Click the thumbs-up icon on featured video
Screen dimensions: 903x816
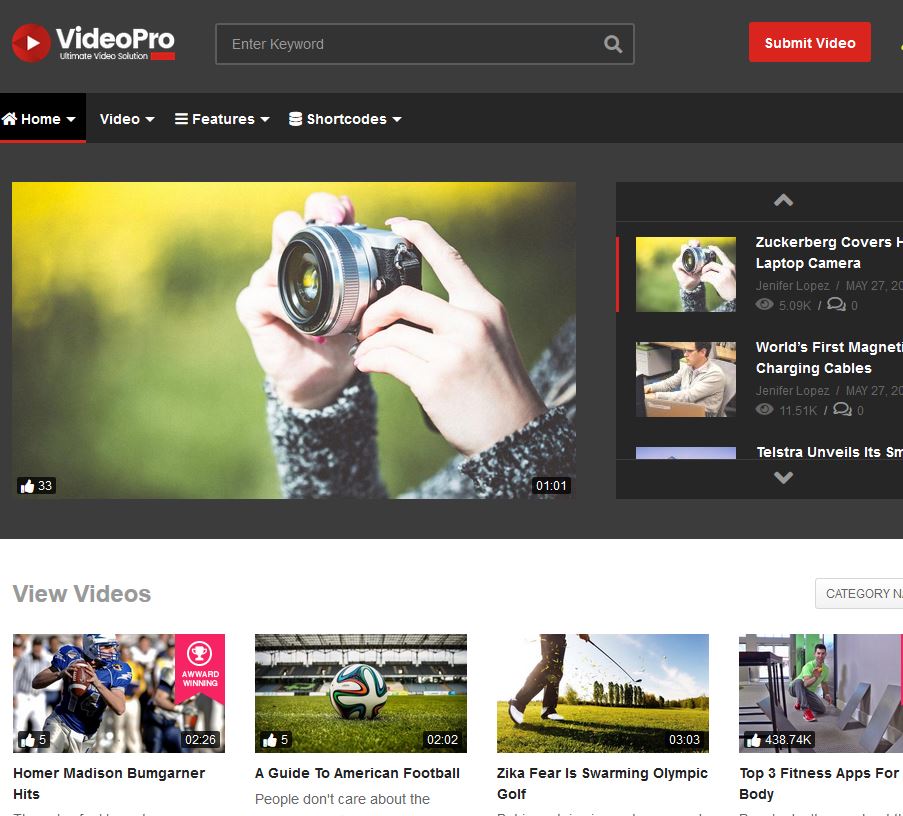click(x=28, y=486)
